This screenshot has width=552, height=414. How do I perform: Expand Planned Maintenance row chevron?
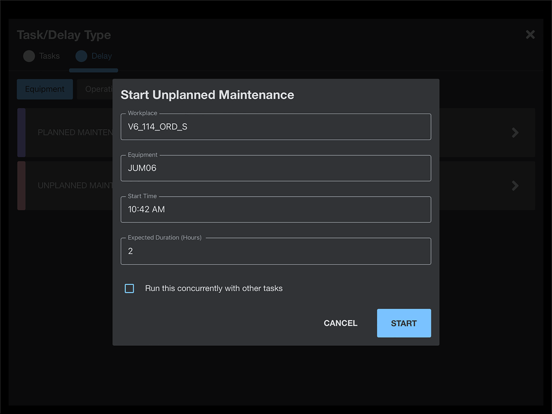(x=515, y=132)
